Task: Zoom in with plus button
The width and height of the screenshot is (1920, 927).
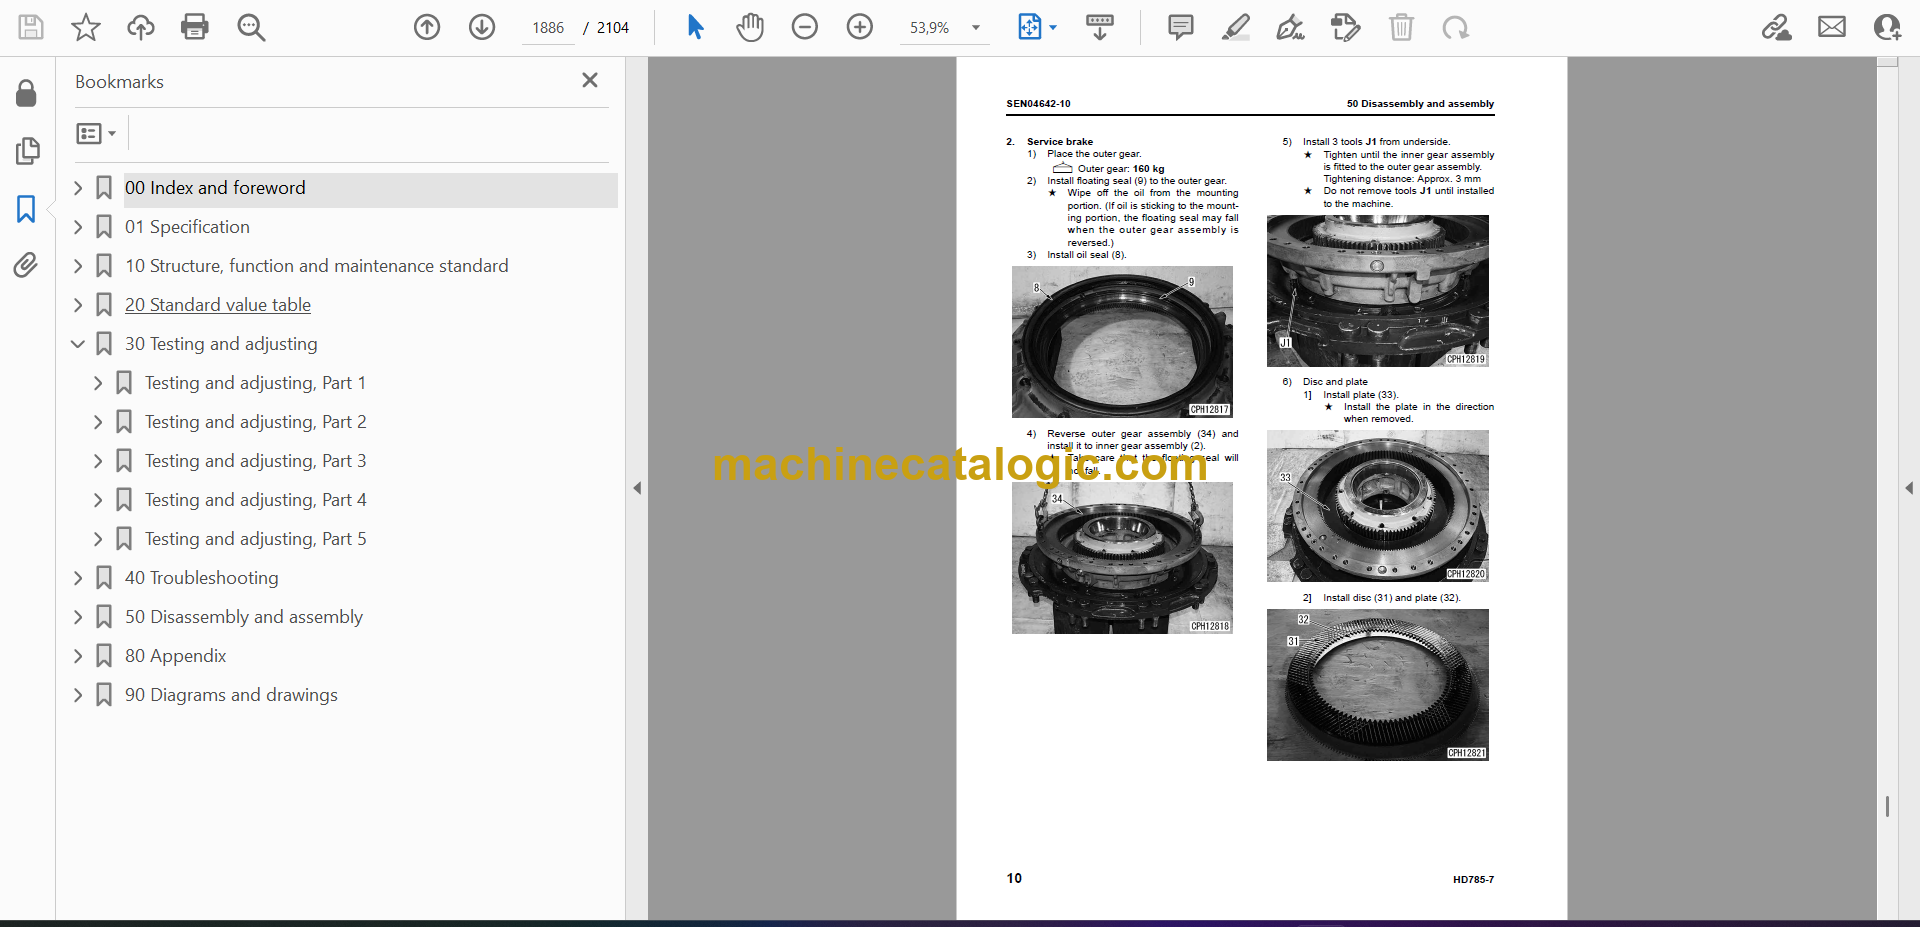Action: click(x=860, y=27)
